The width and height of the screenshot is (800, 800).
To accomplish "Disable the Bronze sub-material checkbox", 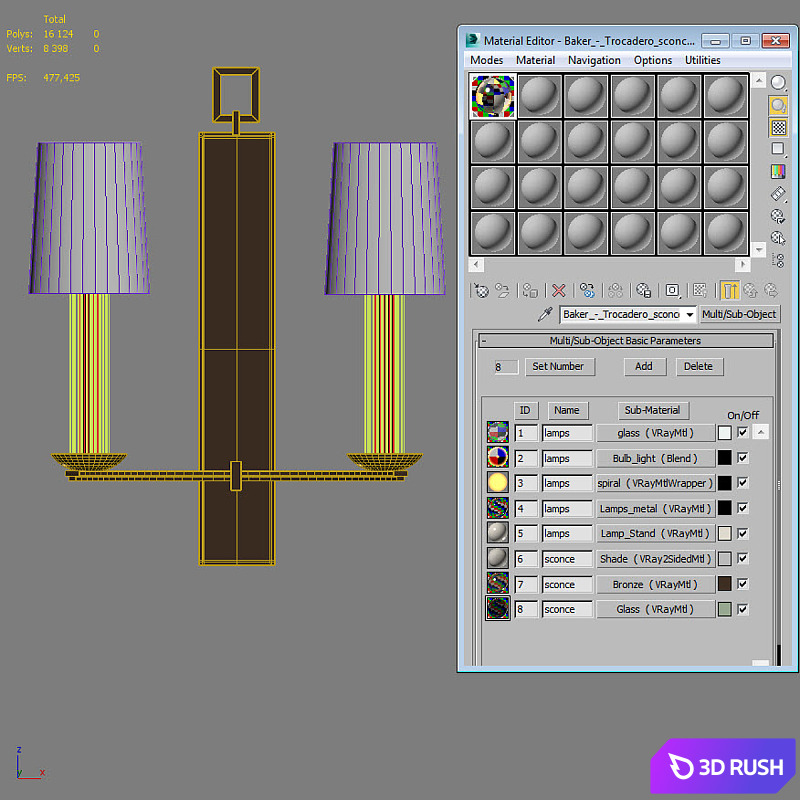I will pyautogui.click(x=743, y=584).
